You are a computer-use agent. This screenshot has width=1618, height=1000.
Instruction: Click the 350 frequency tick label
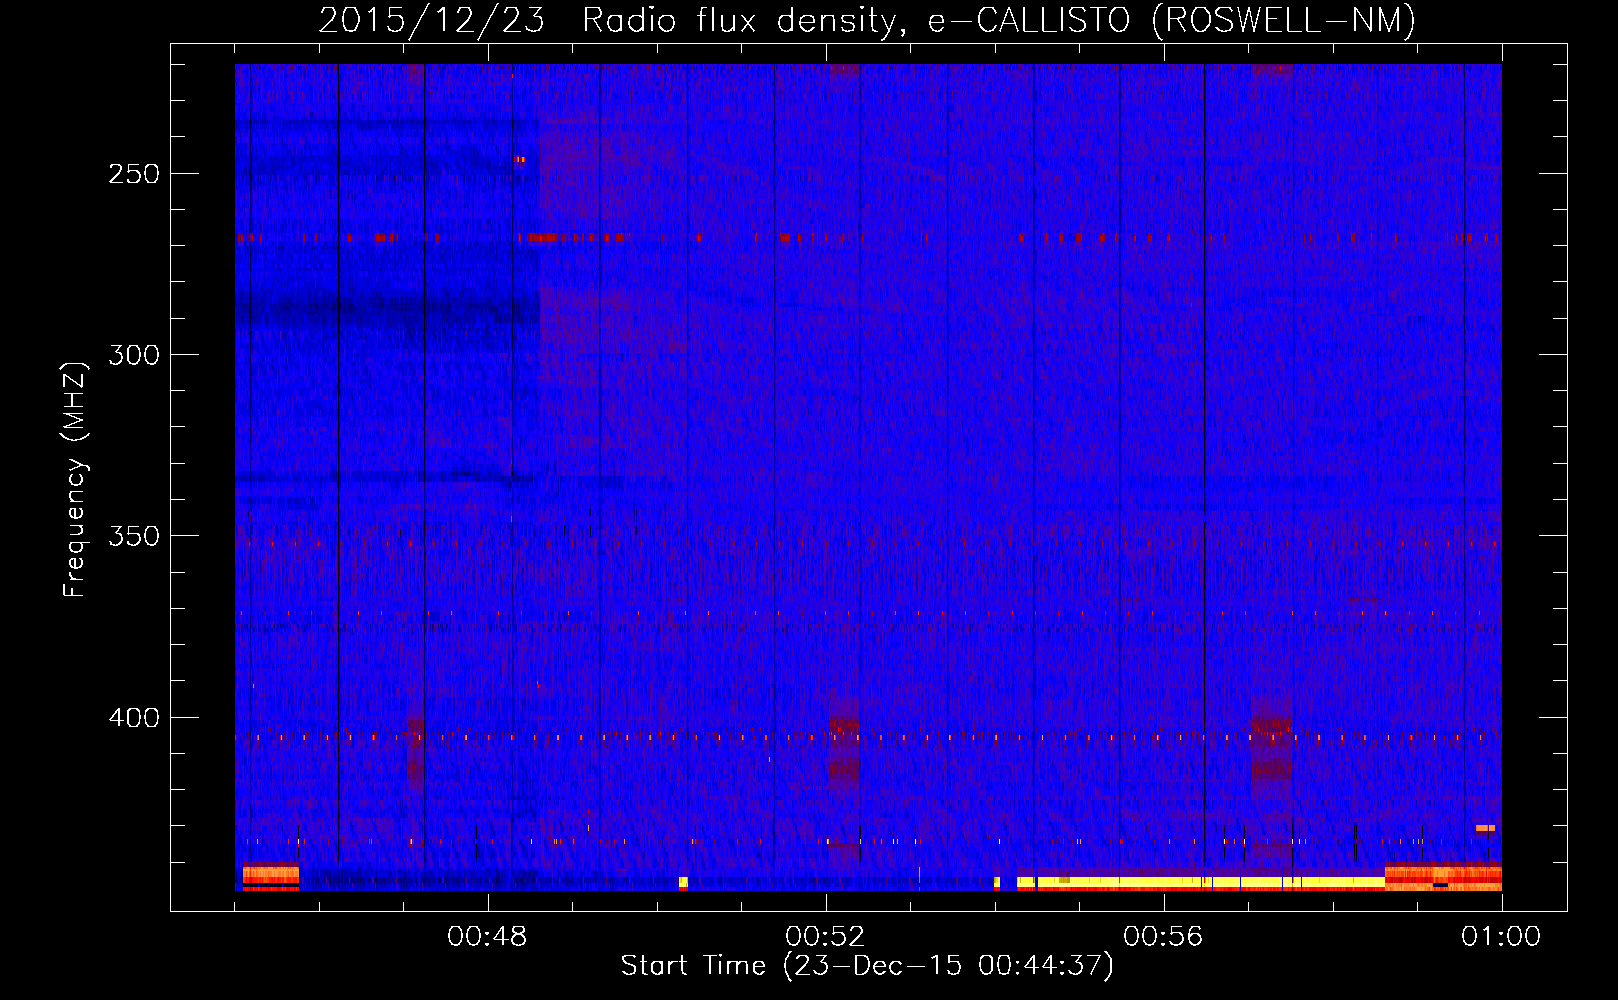coord(134,536)
